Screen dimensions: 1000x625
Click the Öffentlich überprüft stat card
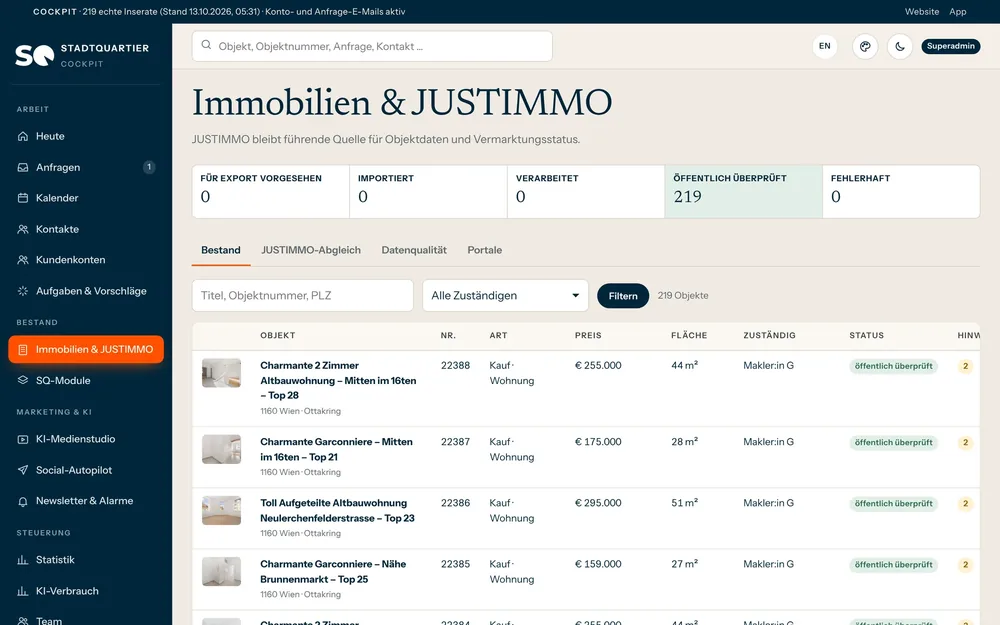point(743,191)
